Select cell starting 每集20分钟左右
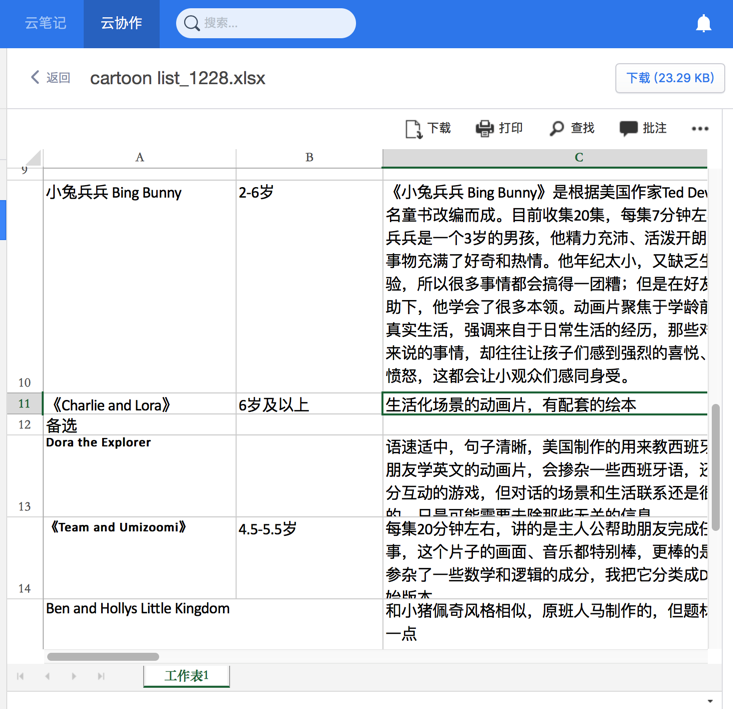This screenshot has height=709, width=733. coord(545,558)
